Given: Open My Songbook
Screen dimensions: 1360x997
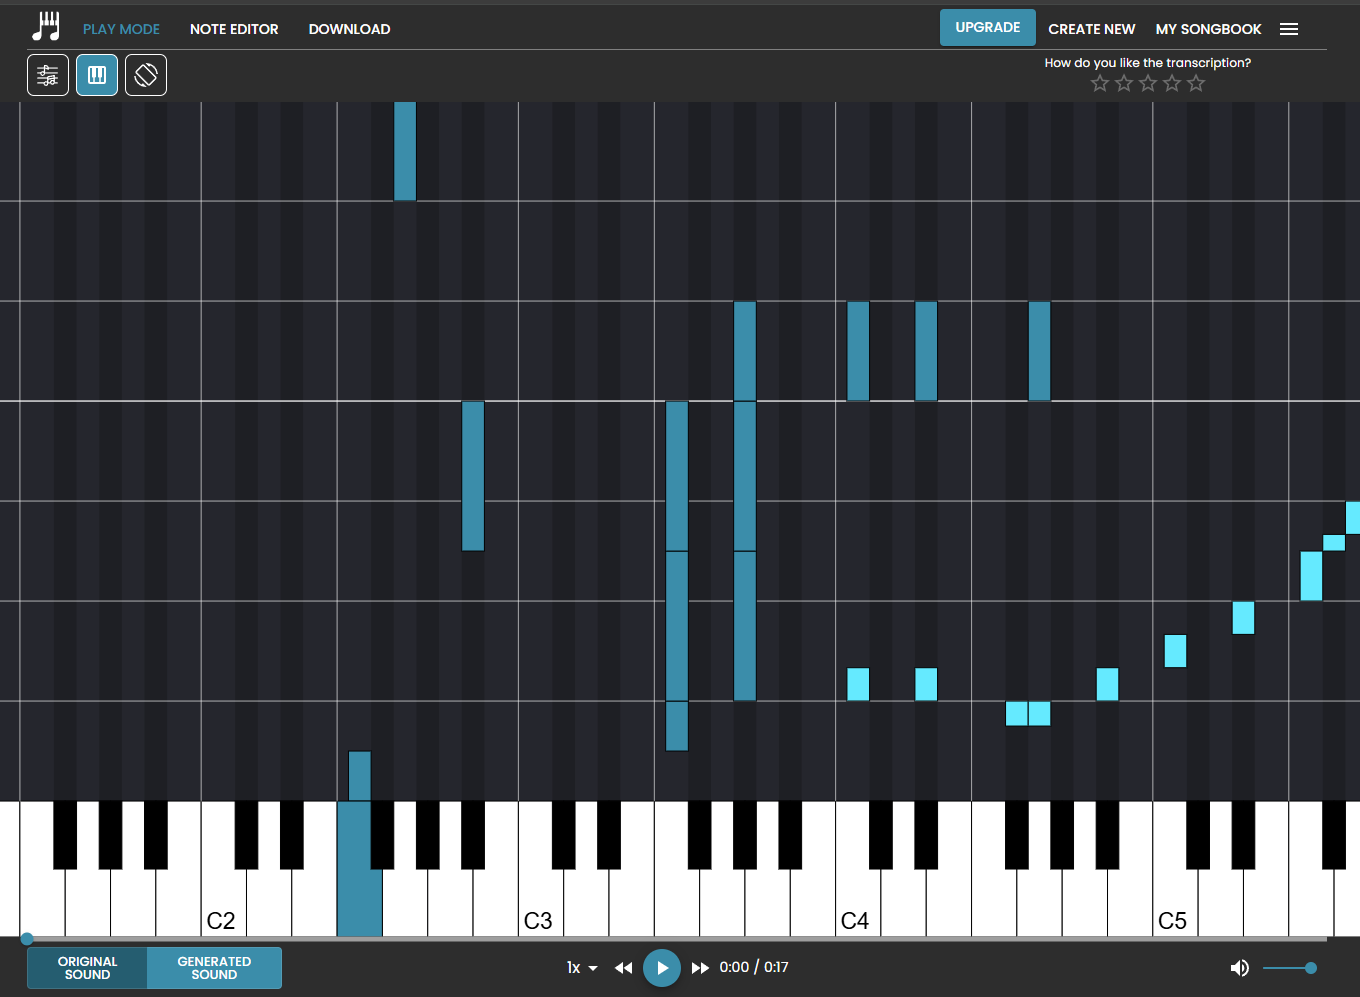Looking at the screenshot, I should [1208, 29].
